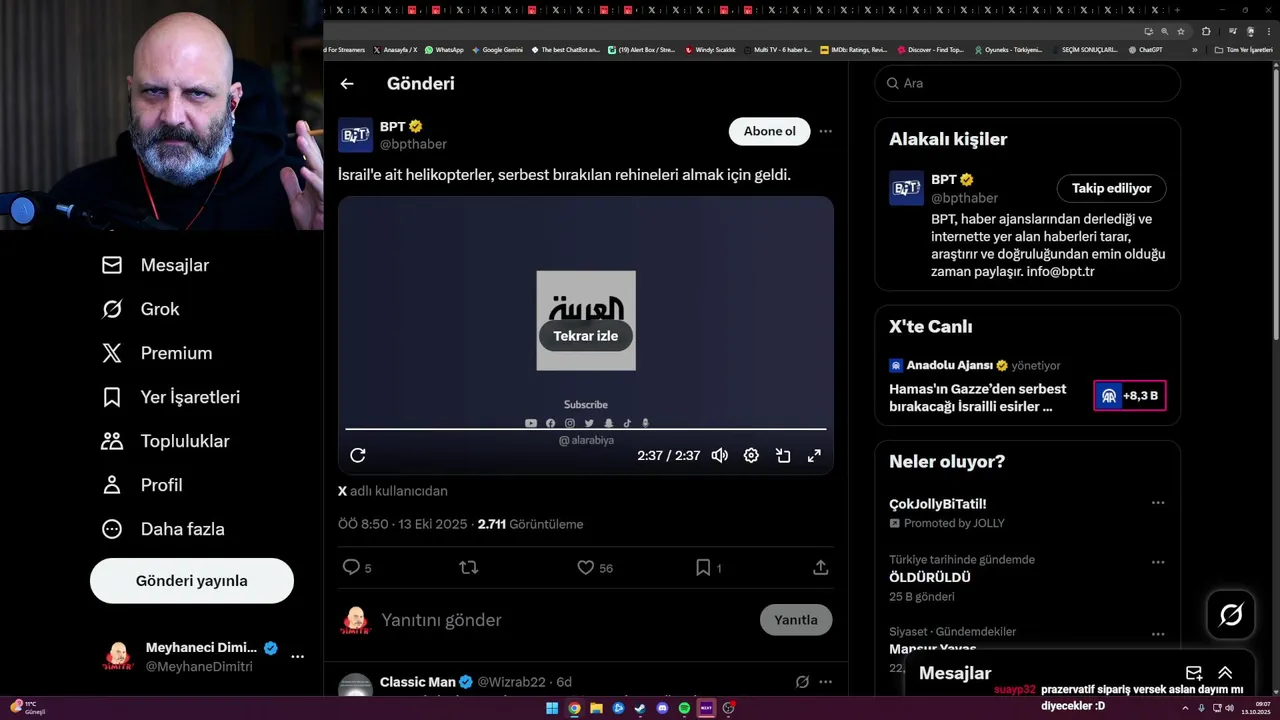Open ÇokJollyBiTatil! promoted trend

click(938, 504)
